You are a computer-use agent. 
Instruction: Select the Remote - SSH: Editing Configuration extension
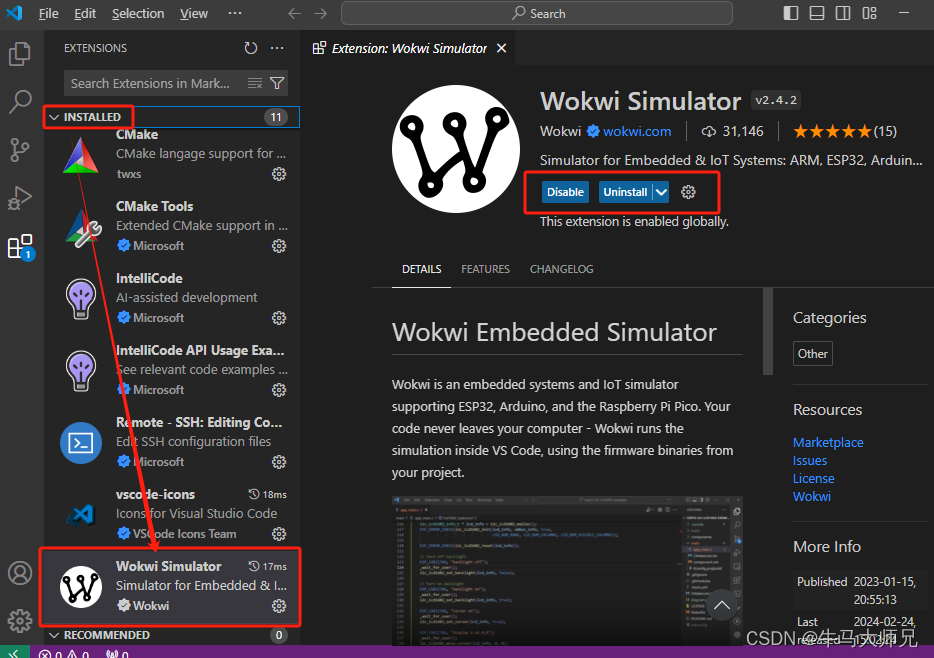coord(172,442)
